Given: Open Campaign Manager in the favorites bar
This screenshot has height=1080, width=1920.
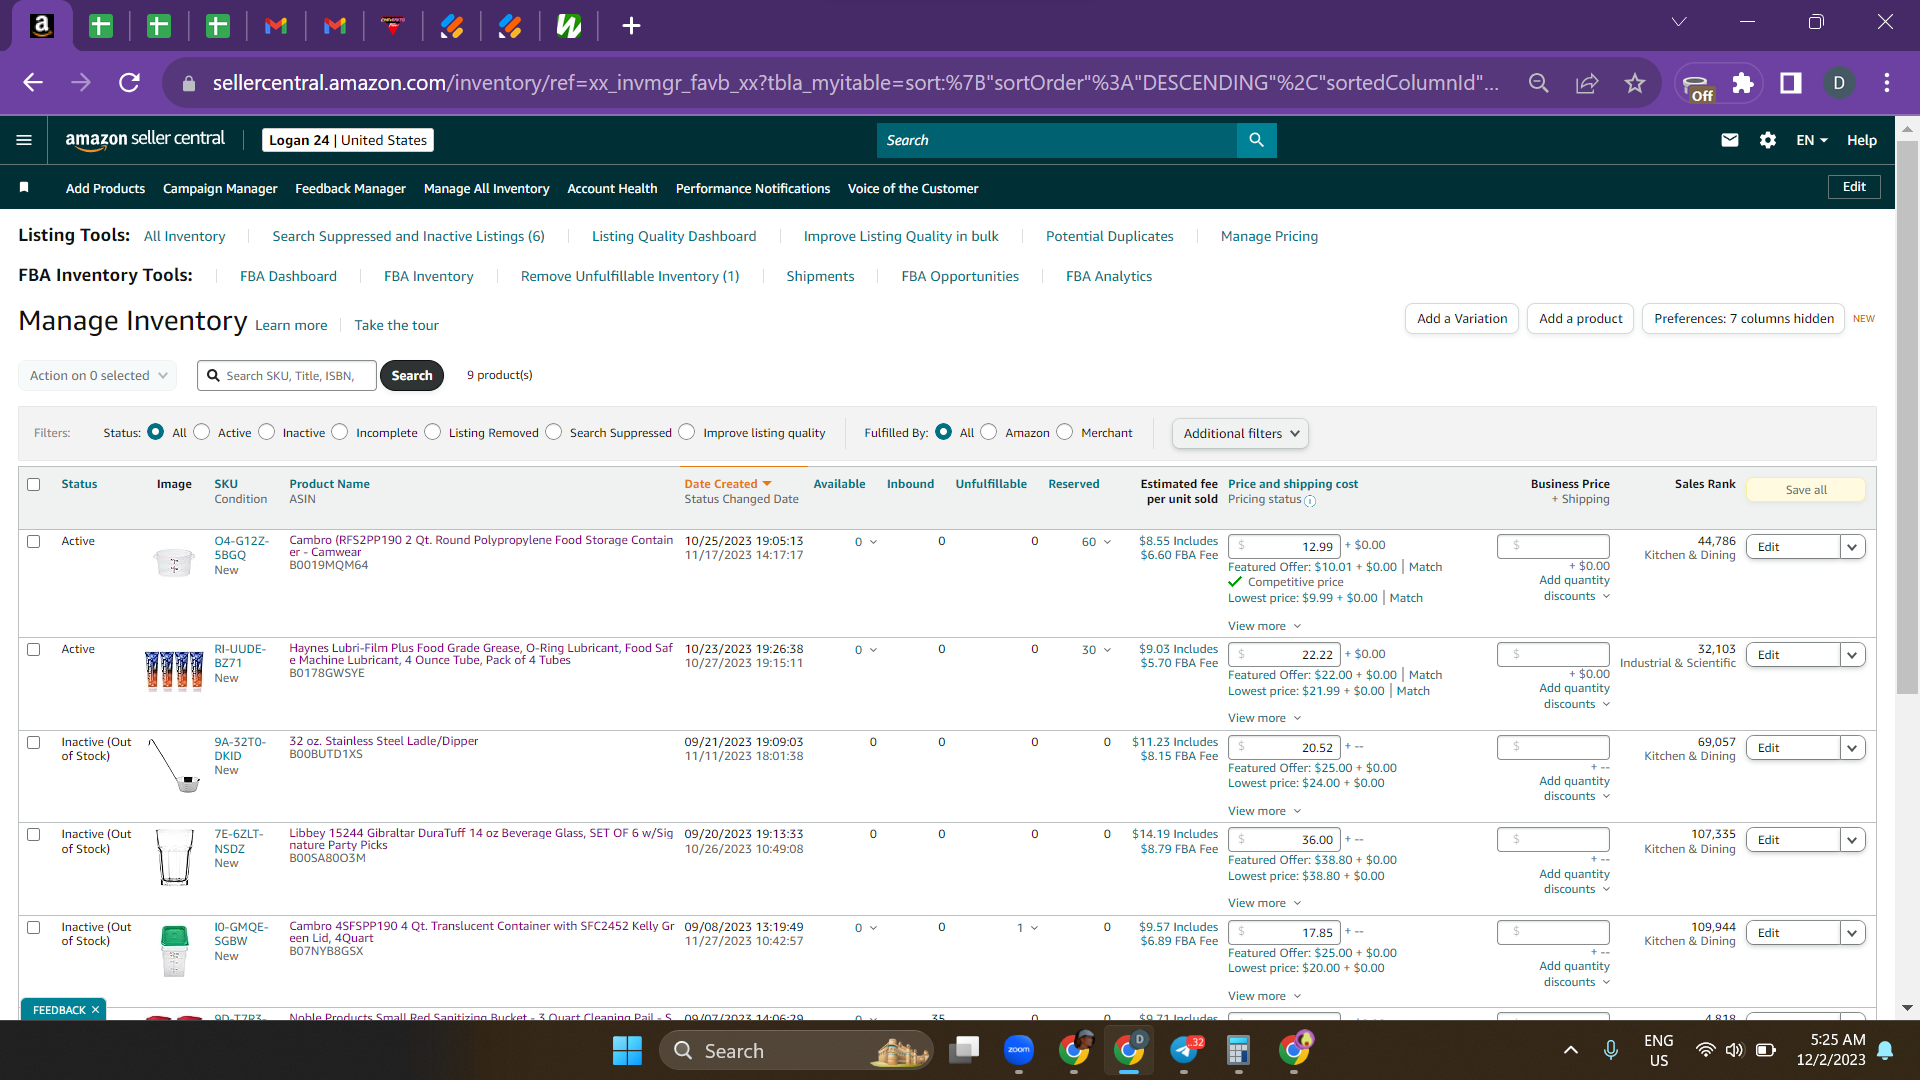Looking at the screenshot, I should (x=220, y=188).
